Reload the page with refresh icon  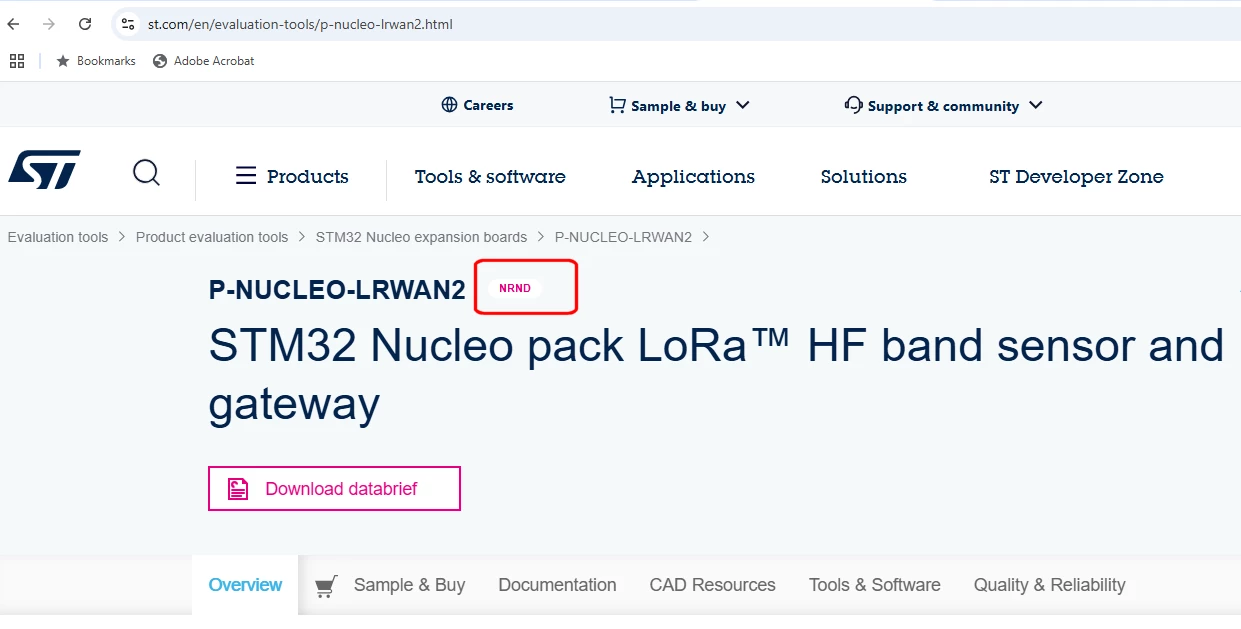pos(85,24)
